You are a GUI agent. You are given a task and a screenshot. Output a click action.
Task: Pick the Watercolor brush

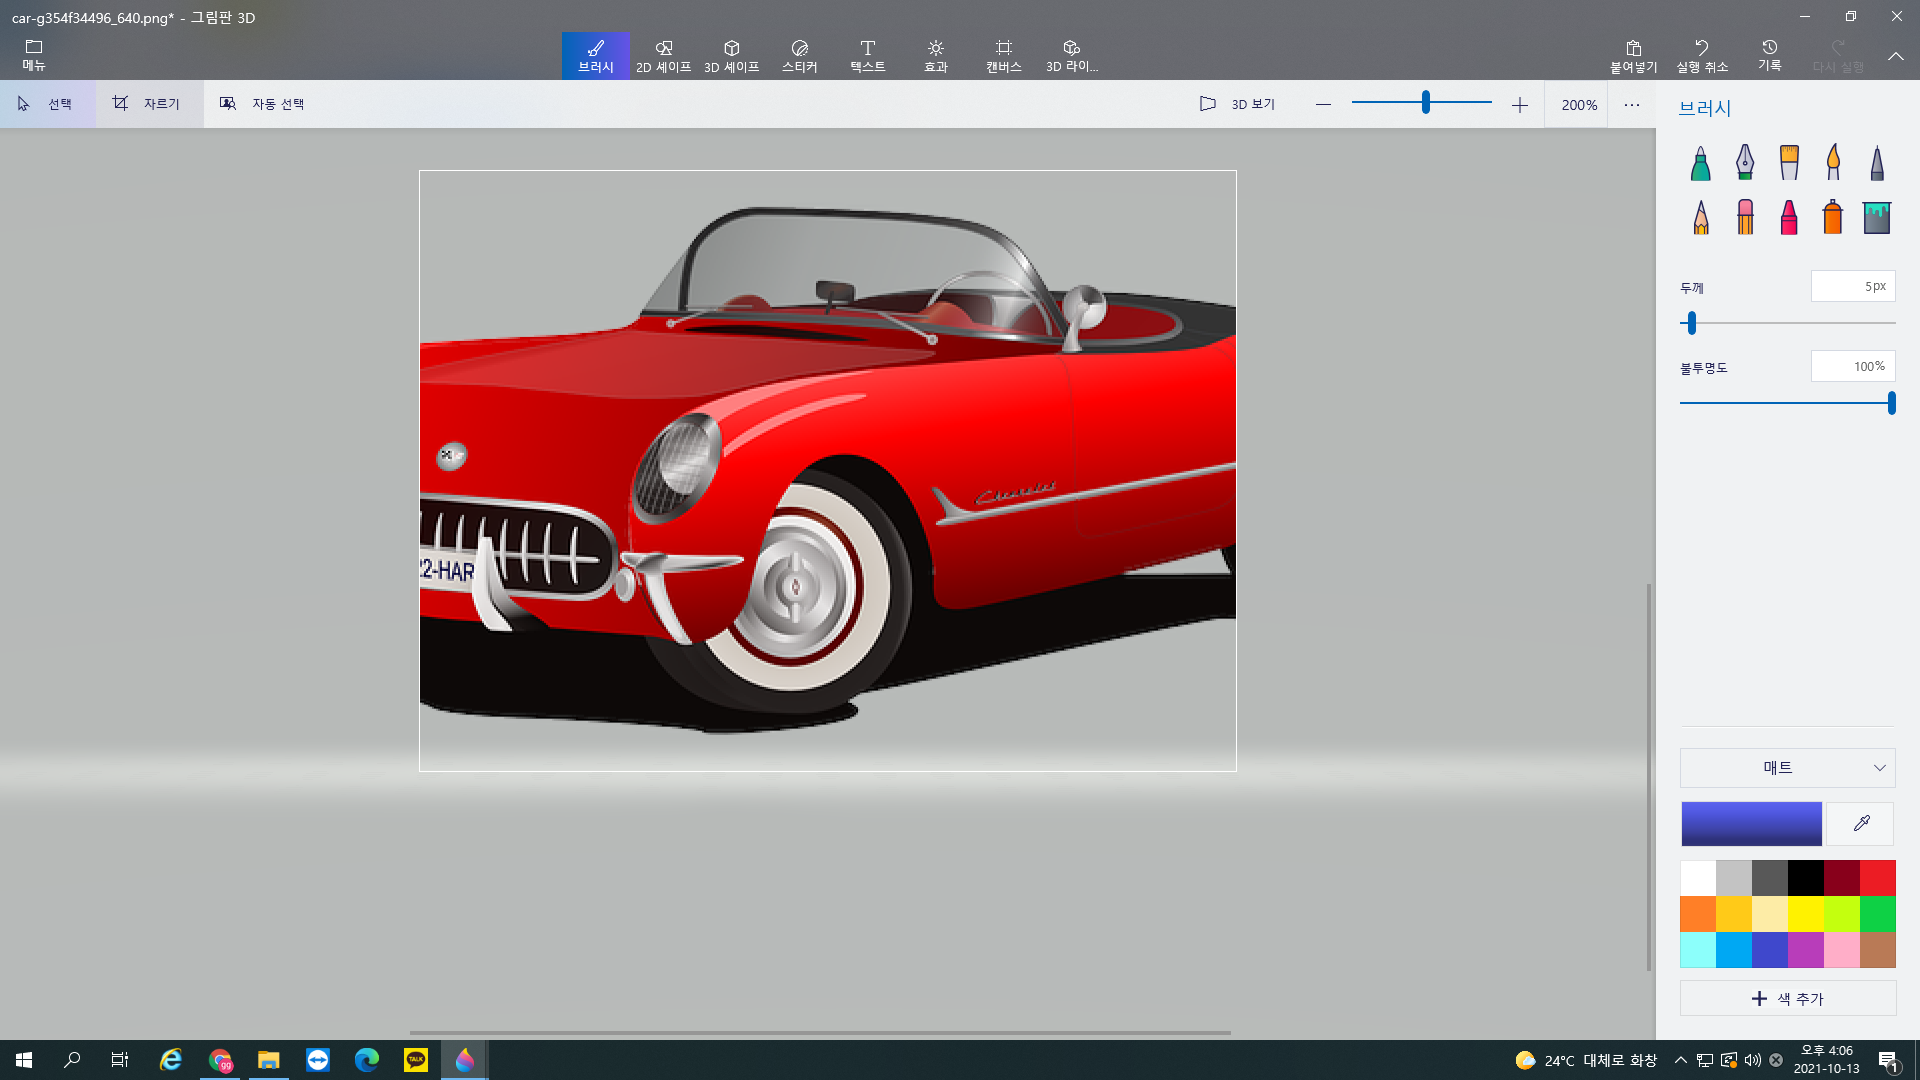(1833, 163)
